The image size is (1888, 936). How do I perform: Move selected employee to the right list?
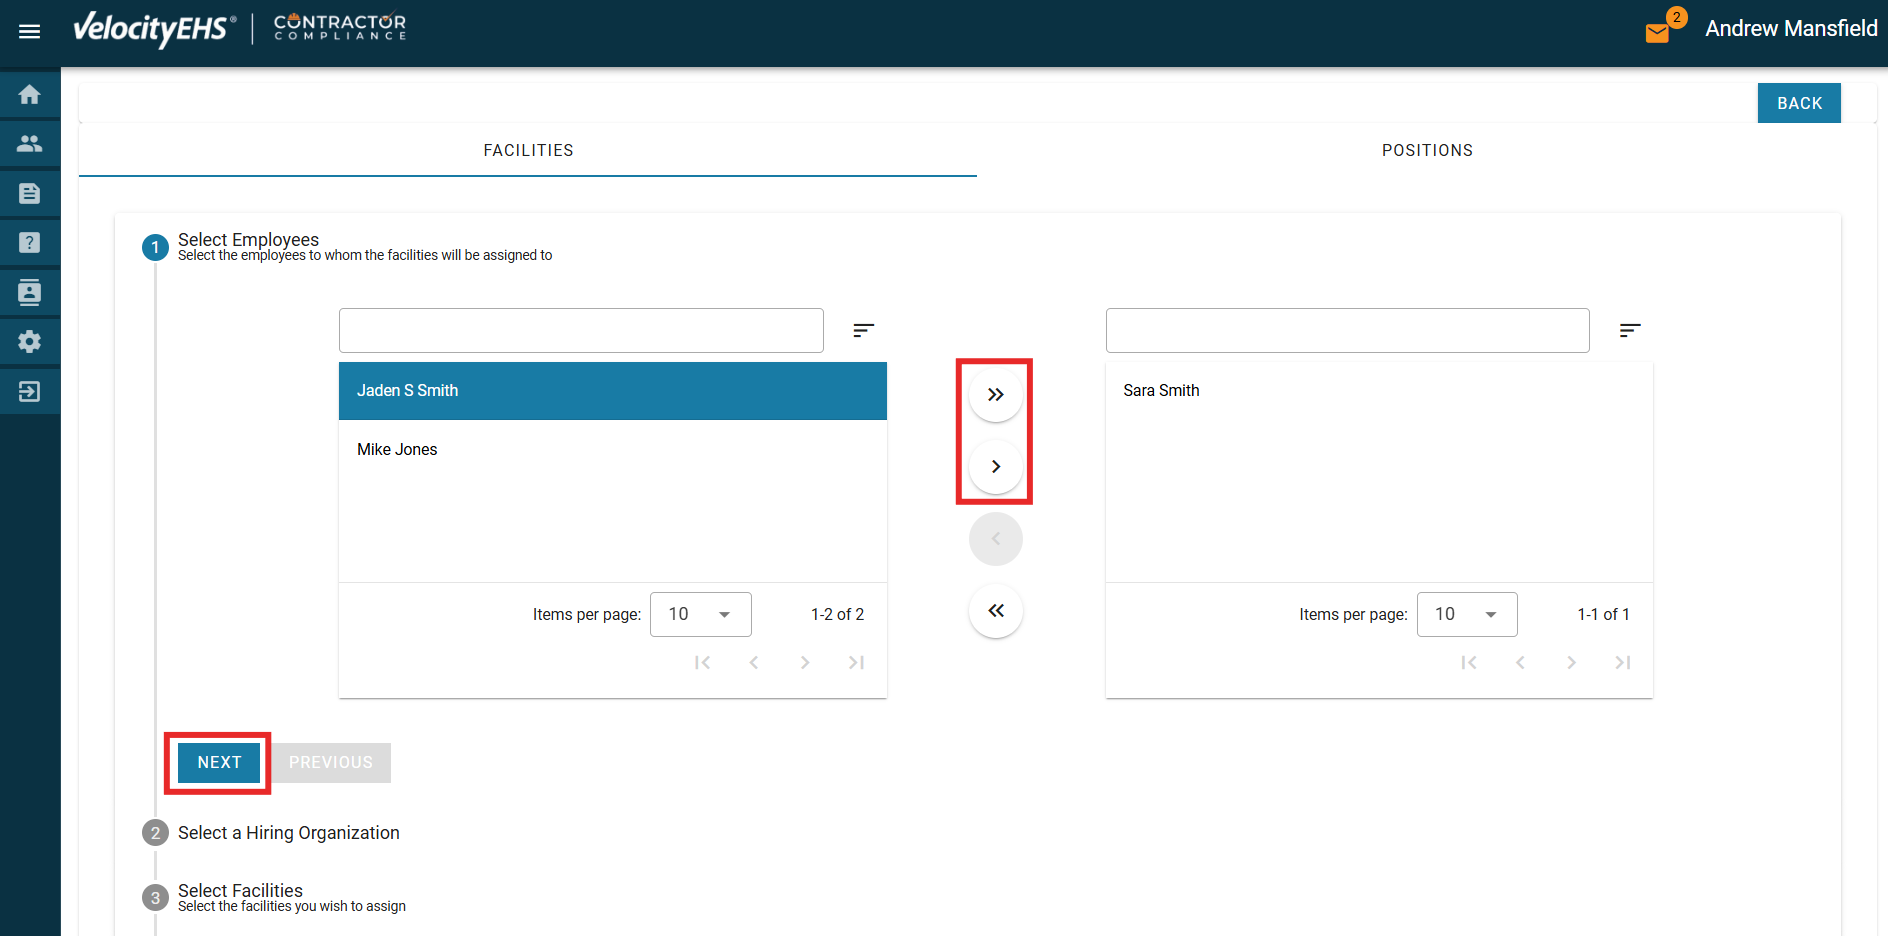(995, 467)
